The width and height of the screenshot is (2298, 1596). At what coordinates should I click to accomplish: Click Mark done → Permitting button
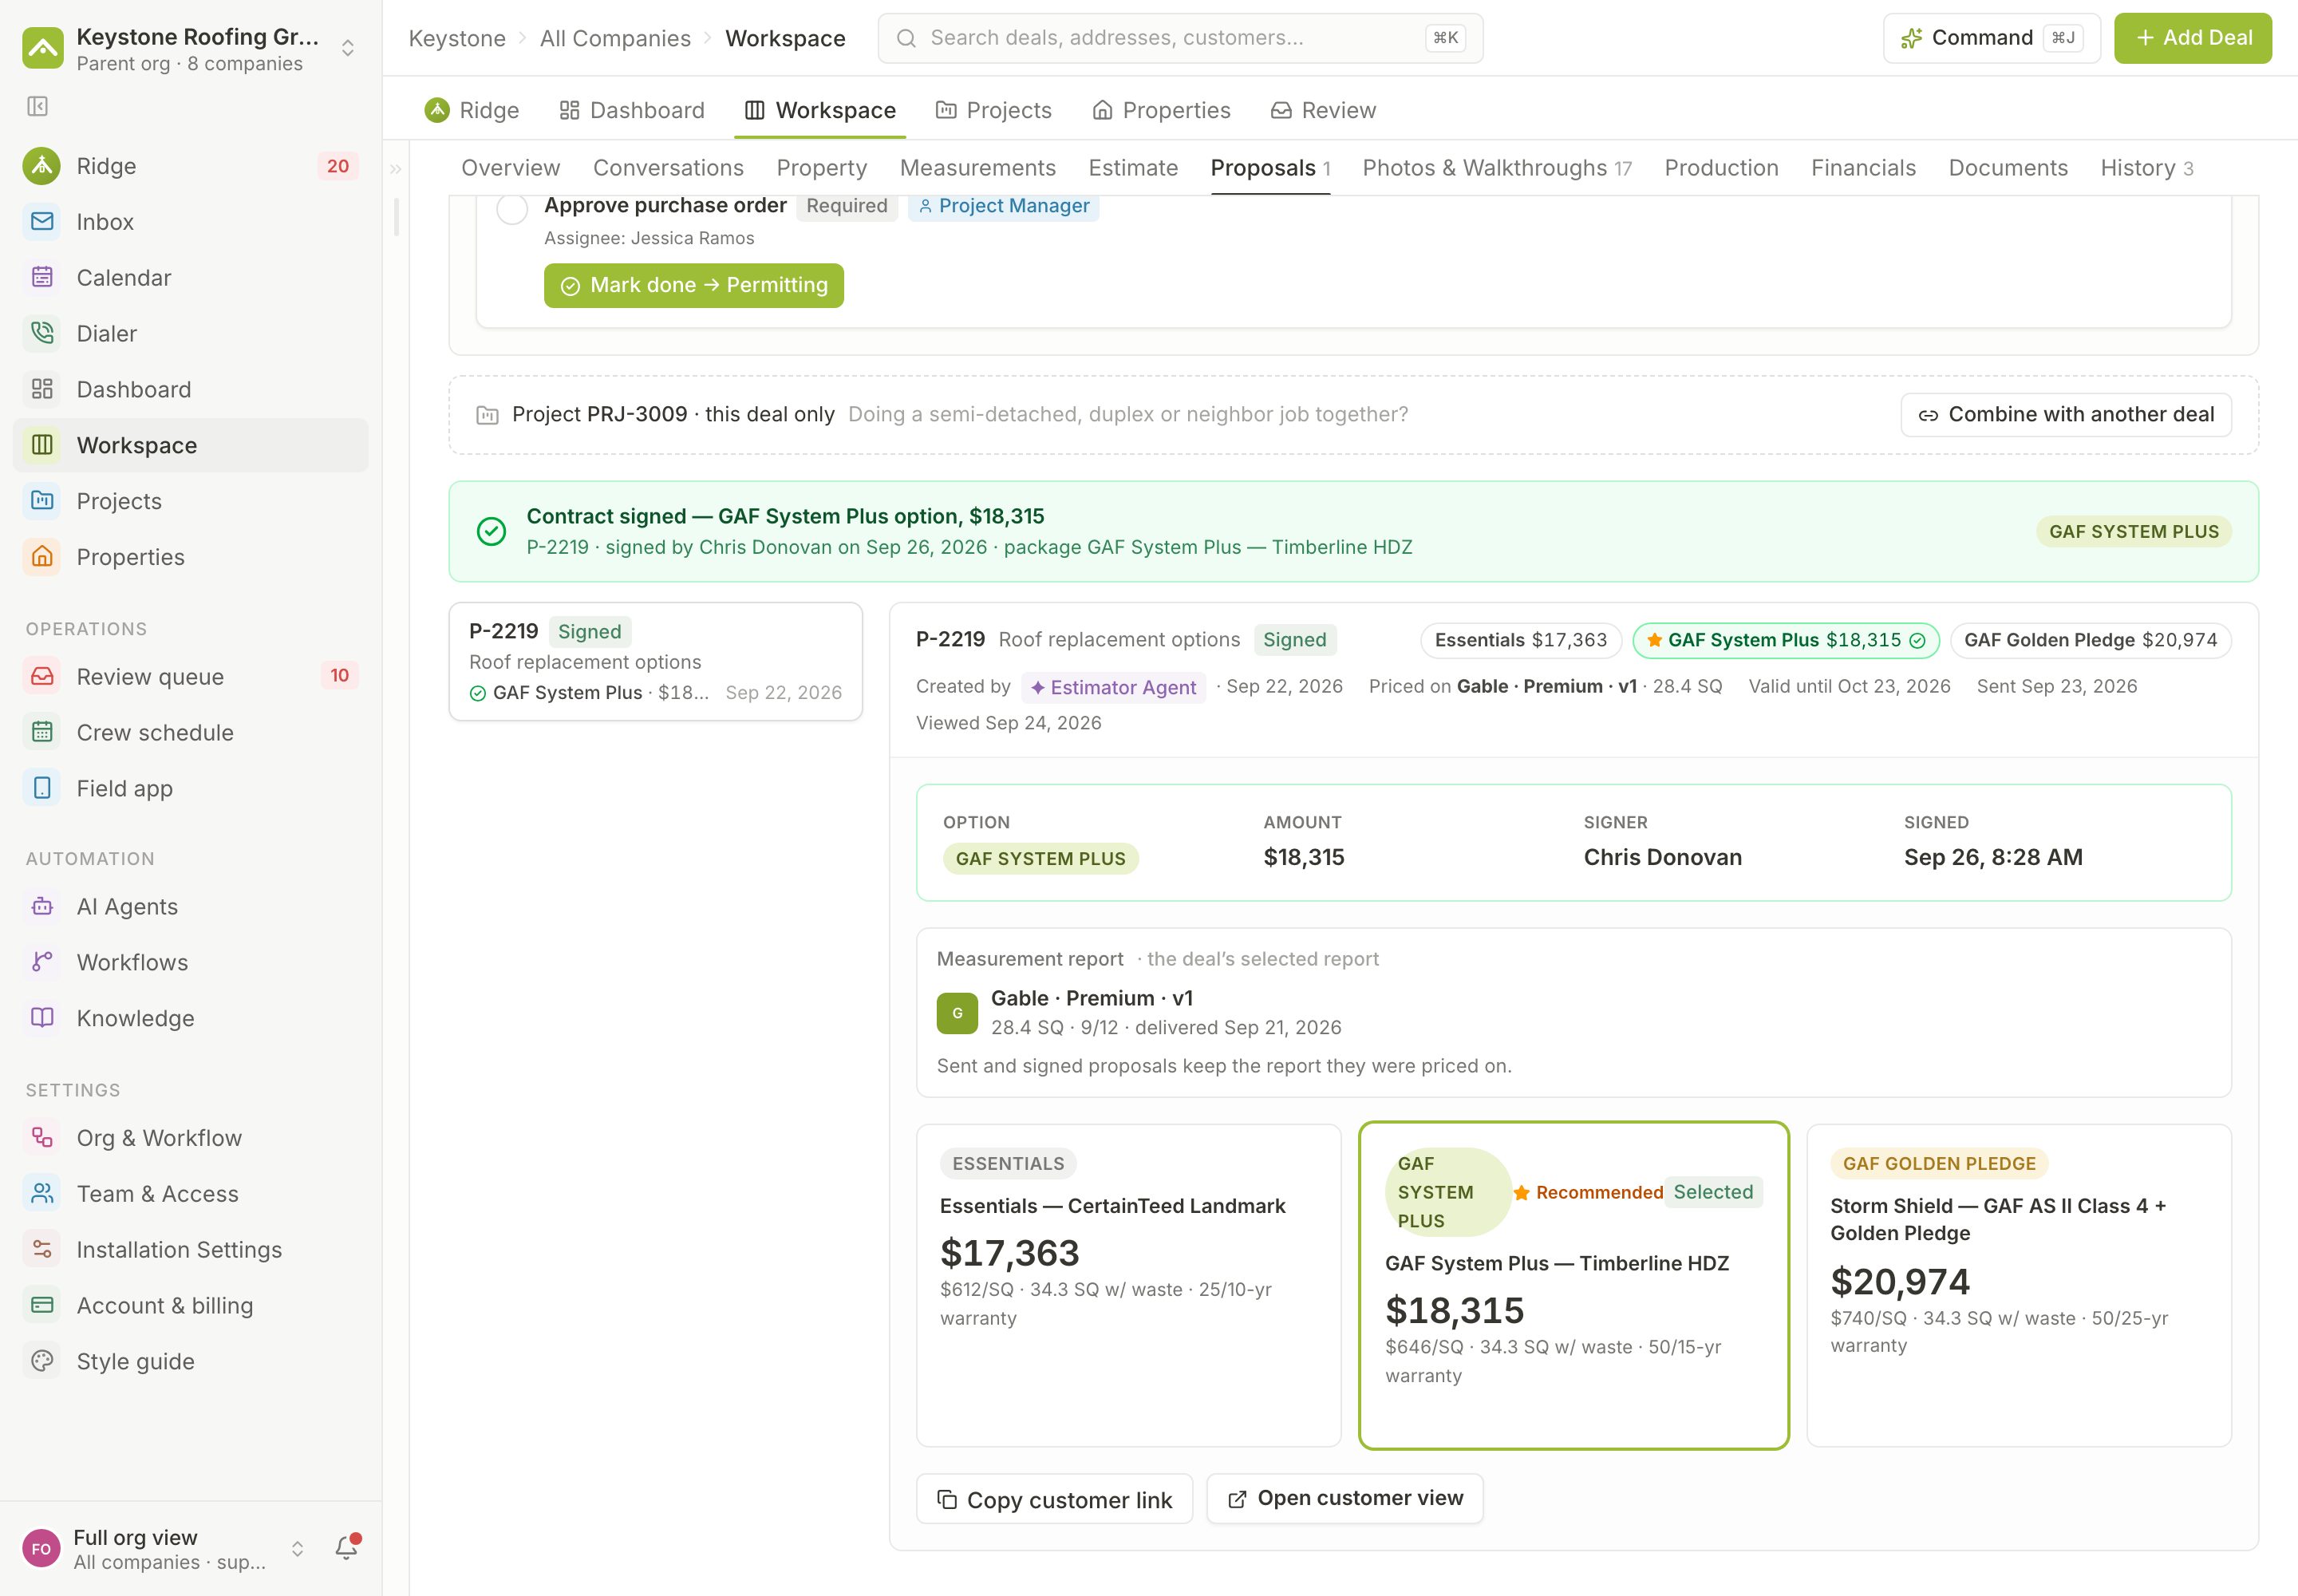694,285
